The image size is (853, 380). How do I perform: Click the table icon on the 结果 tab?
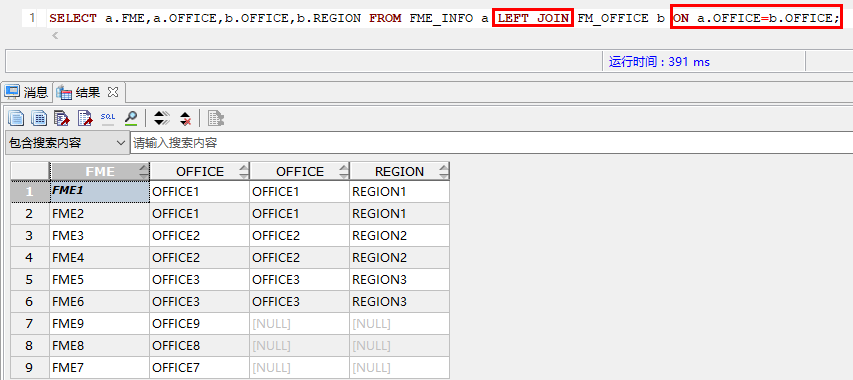click(x=64, y=92)
